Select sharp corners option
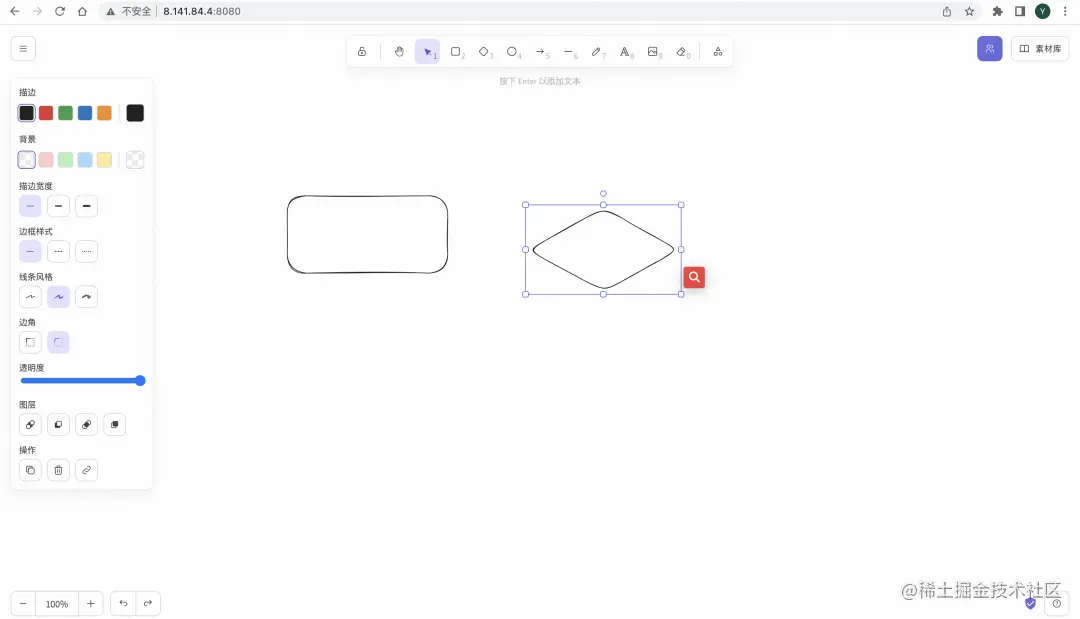Screen dimensions: 1080x619 click(30, 342)
